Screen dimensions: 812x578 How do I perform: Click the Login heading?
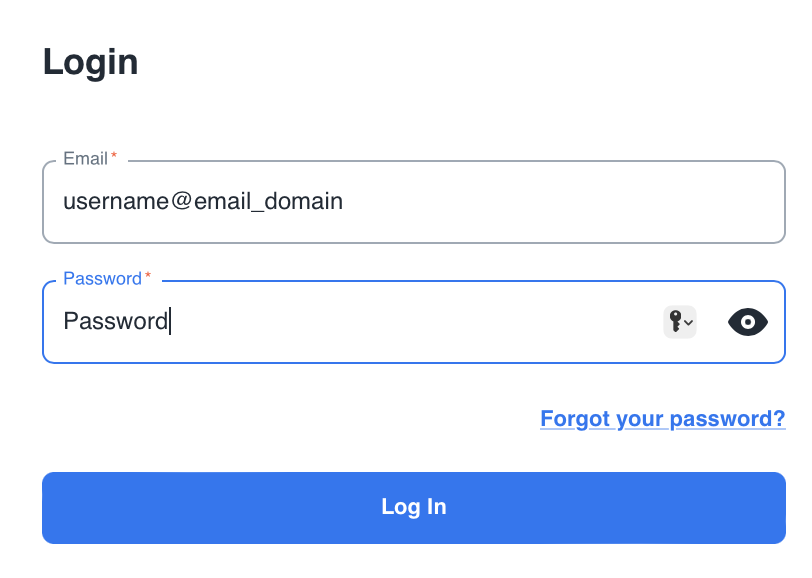tap(90, 62)
